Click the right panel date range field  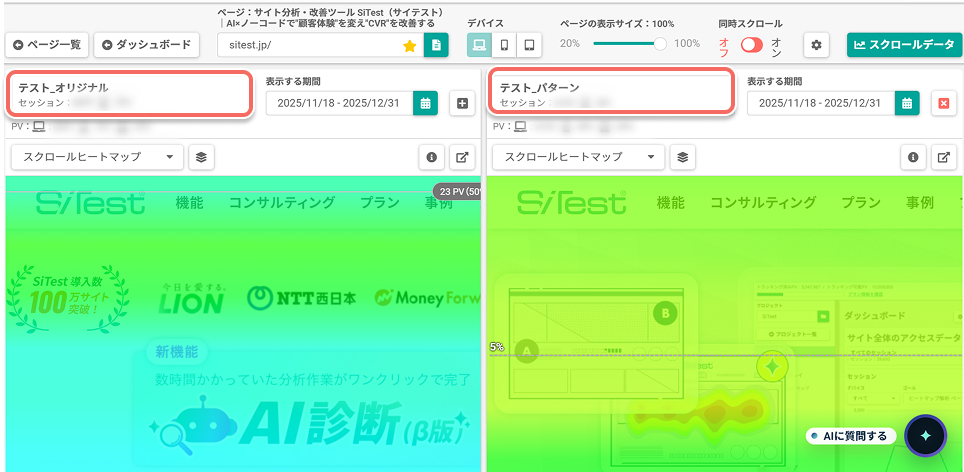pyautogui.click(x=821, y=103)
